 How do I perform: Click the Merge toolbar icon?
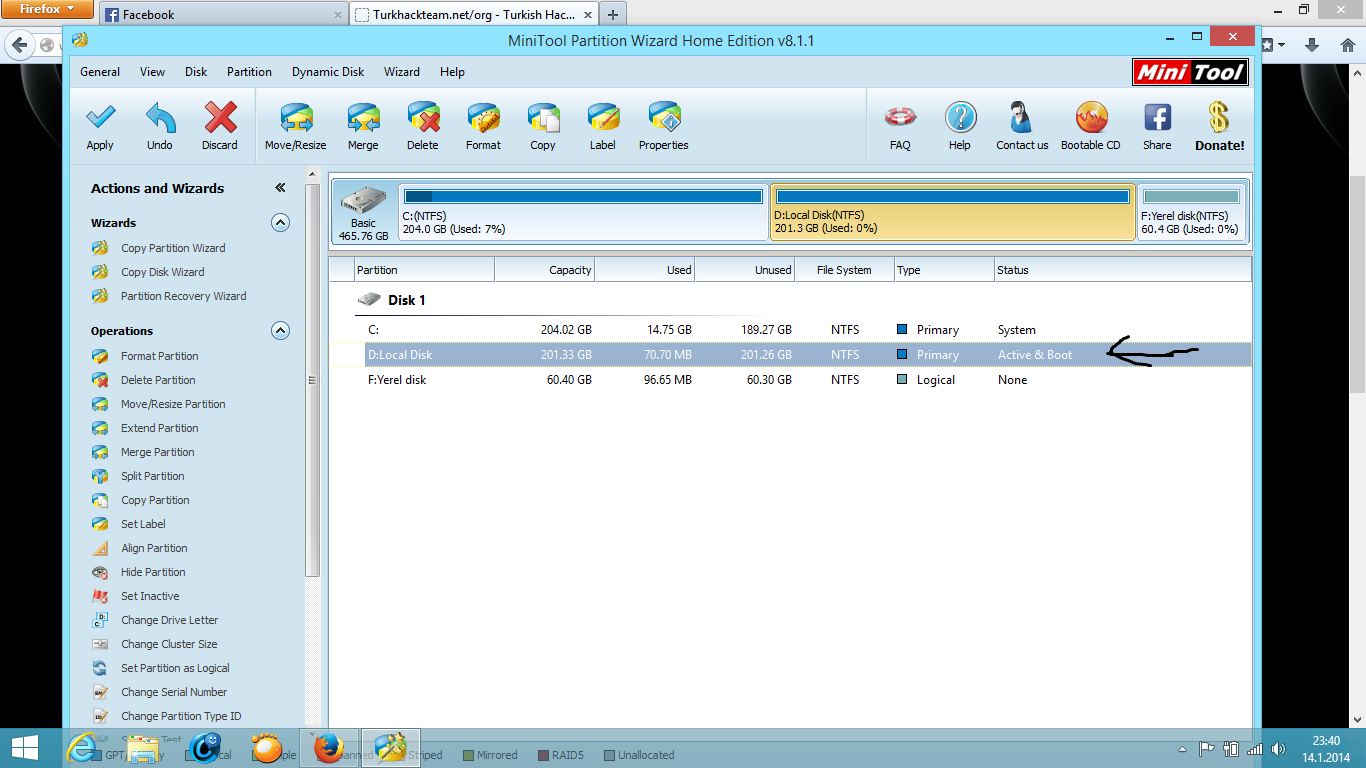coord(363,119)
